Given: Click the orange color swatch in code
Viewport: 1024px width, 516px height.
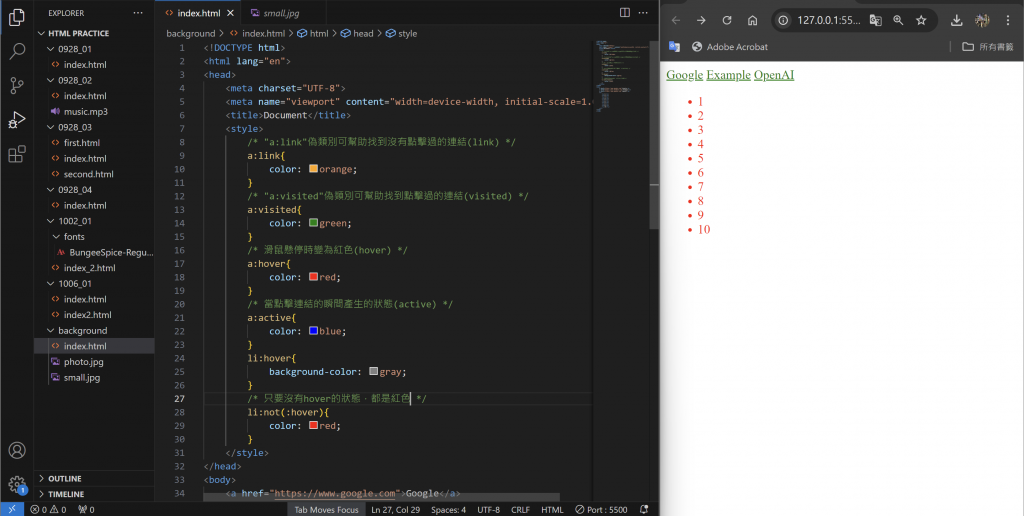Looking at the screenshot, I should point(313,169).
